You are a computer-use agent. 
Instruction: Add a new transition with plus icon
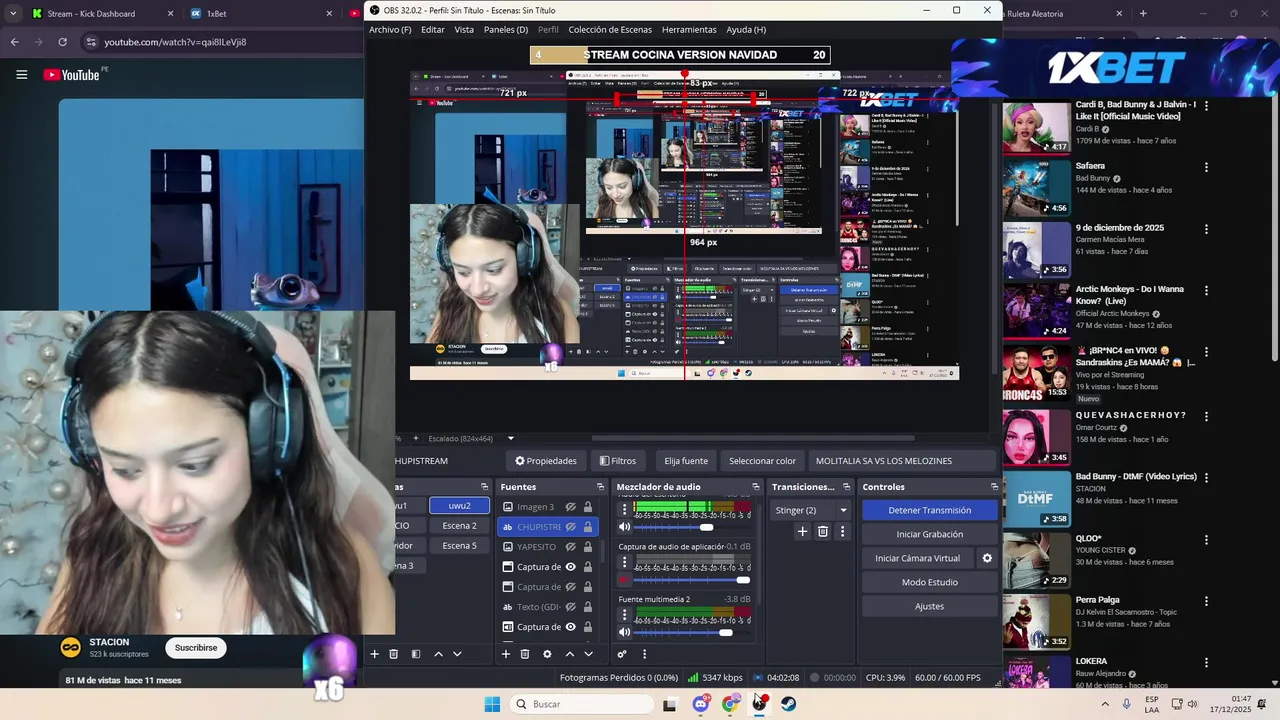[x=802, y=532]
